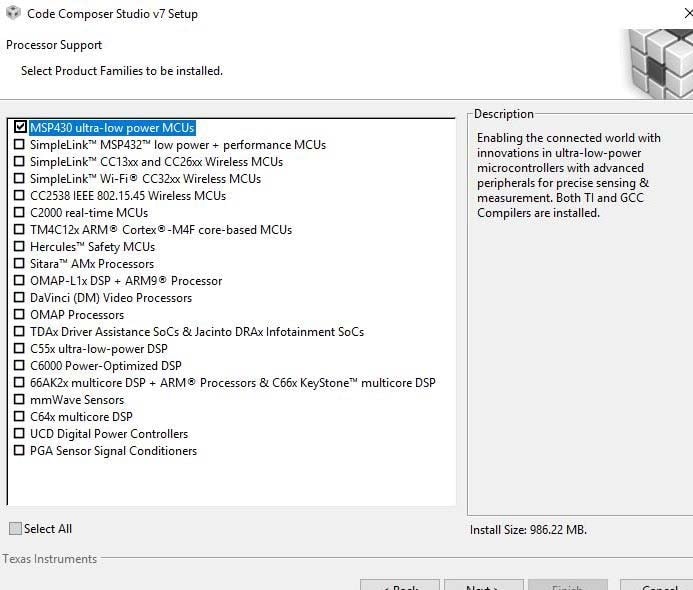Image resolution: width=693 pixels, height=590 pixels.
Task: Check CC2538 IEEE 802.15.45 Wireless MCUs
Action: coord(19,195)
